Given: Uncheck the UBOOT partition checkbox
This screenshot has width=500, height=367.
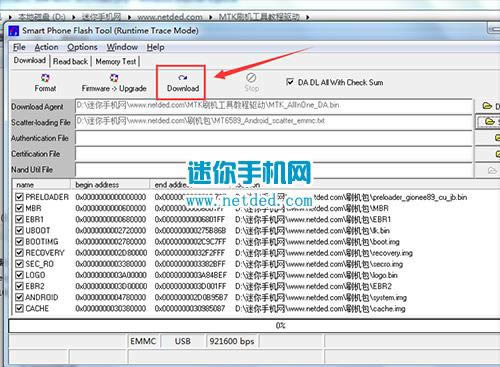Looking at the screenshot, I should click(x=19, y=230).
